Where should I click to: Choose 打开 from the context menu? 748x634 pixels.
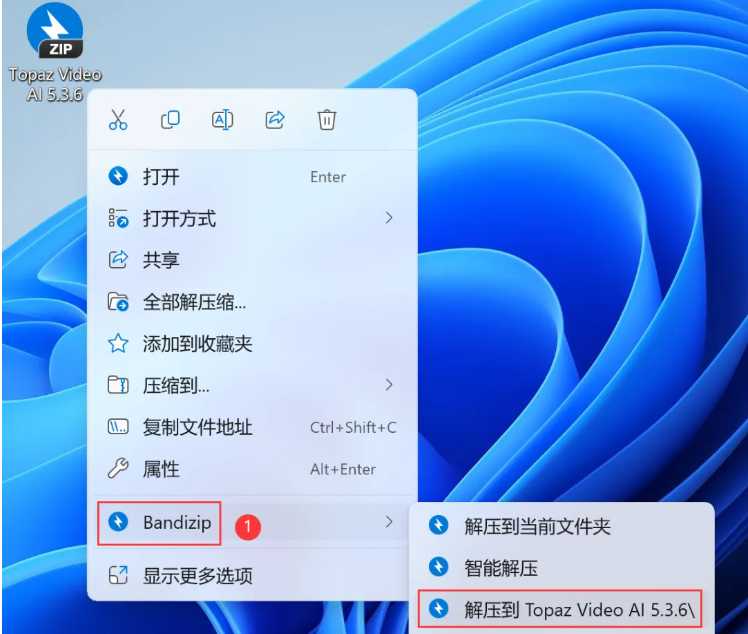161,177
